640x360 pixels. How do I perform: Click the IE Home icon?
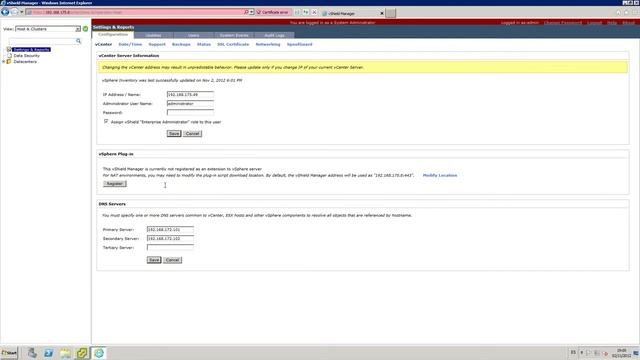618,13
